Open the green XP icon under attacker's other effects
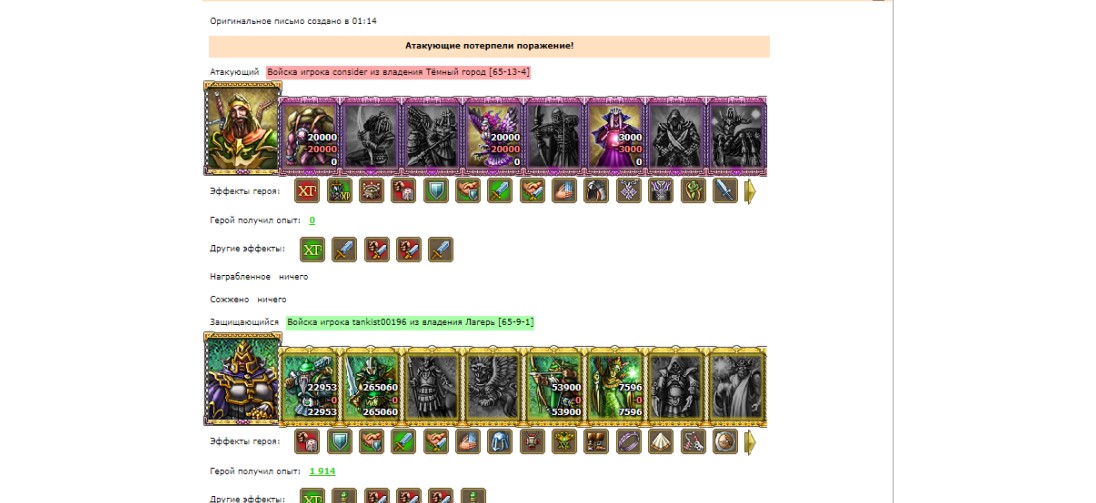Image resolution: width=1096 pixels, height=503 pixels. click(x=312, y=249)
